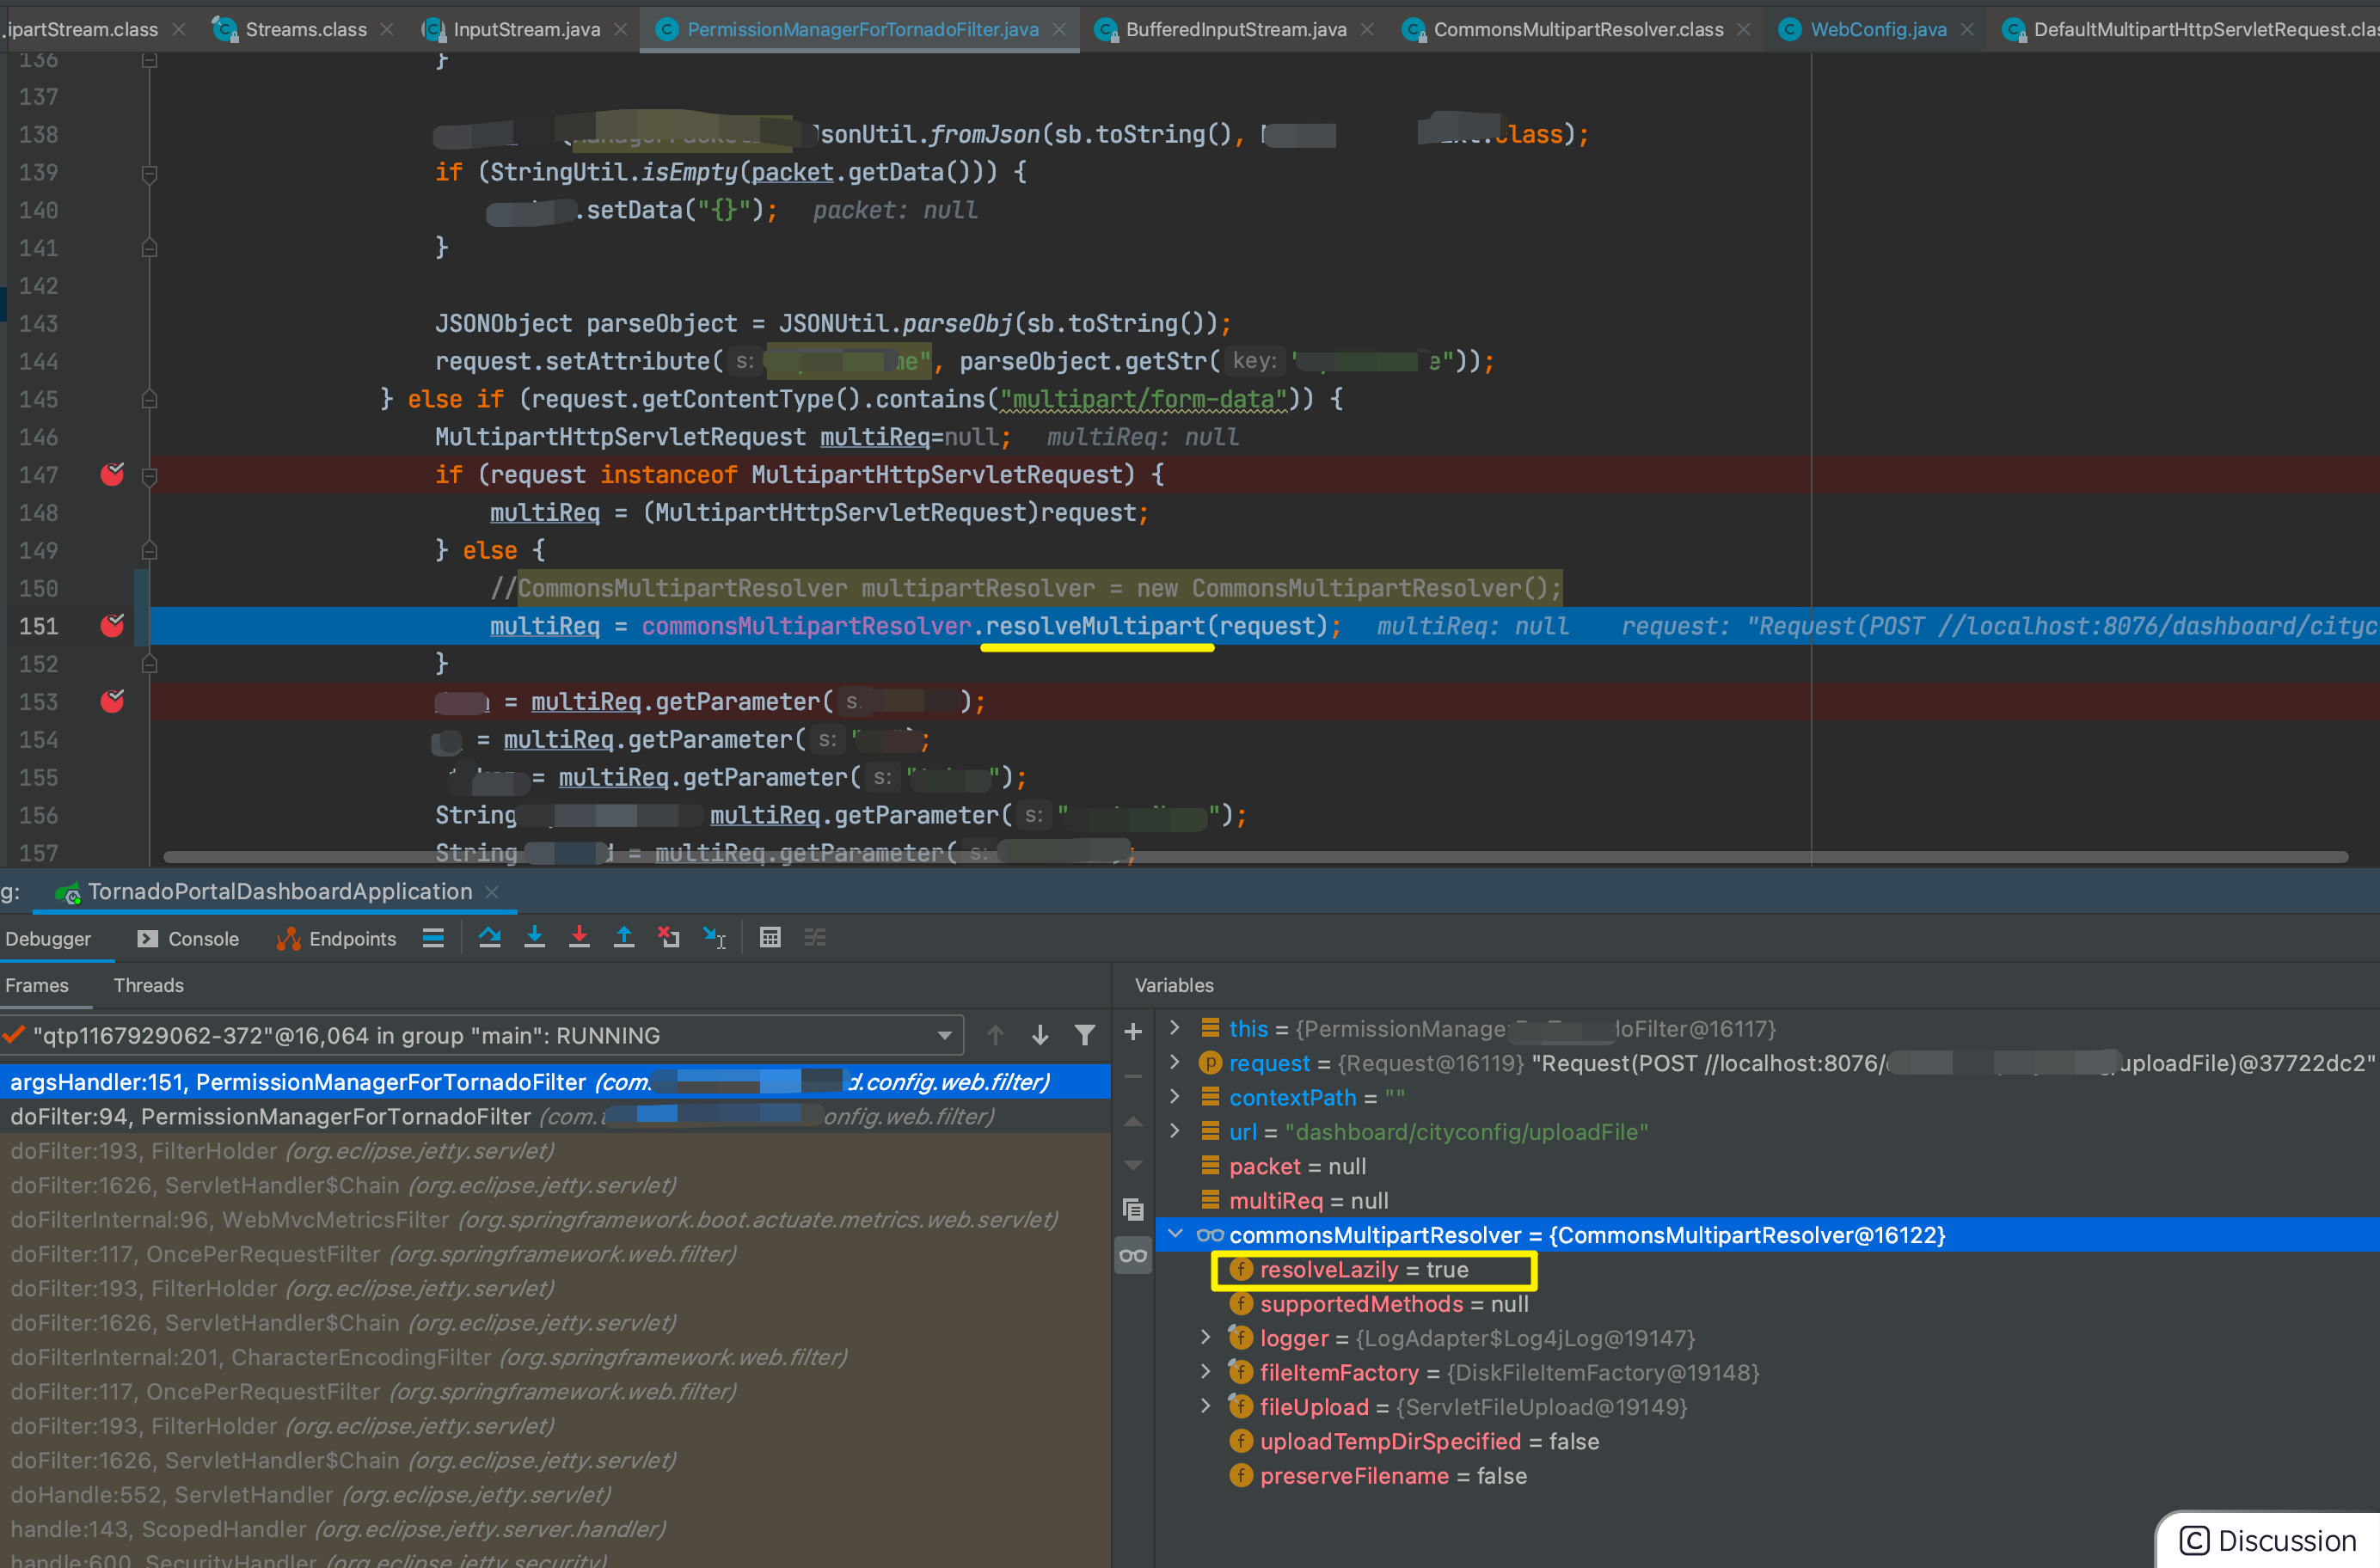Screen dimensions: 2380x1568
Task: Close the Streams.class tab
Action: click(x=387, y=30)
